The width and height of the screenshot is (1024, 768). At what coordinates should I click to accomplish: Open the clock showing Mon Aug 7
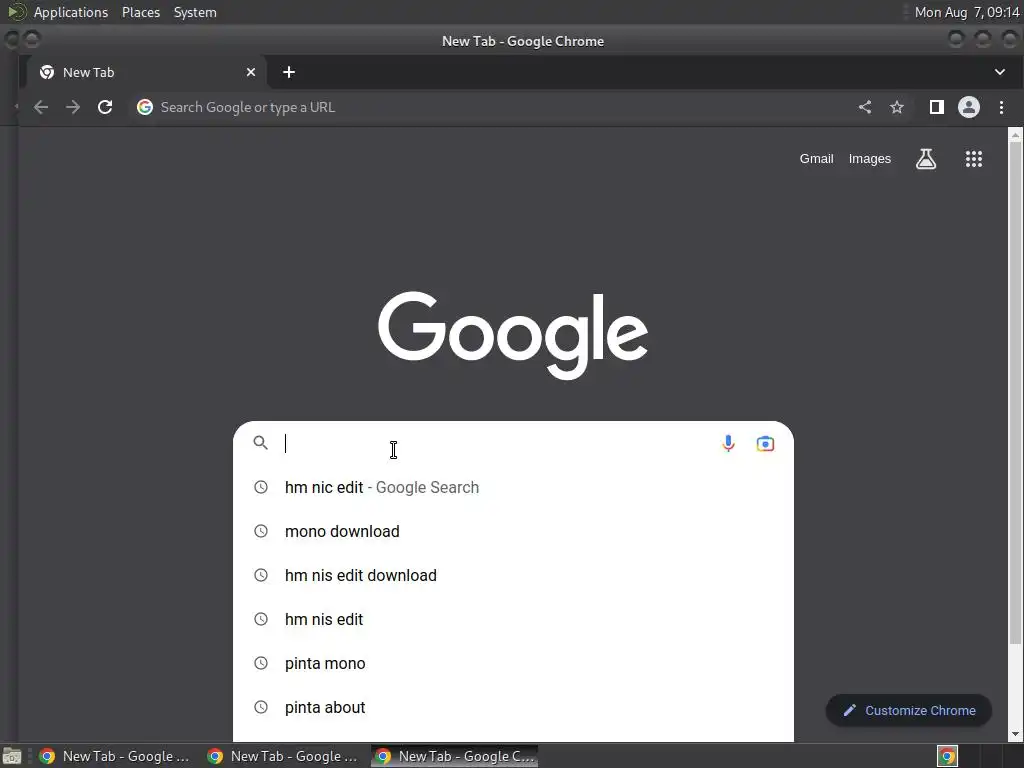[x=967, y=12]
